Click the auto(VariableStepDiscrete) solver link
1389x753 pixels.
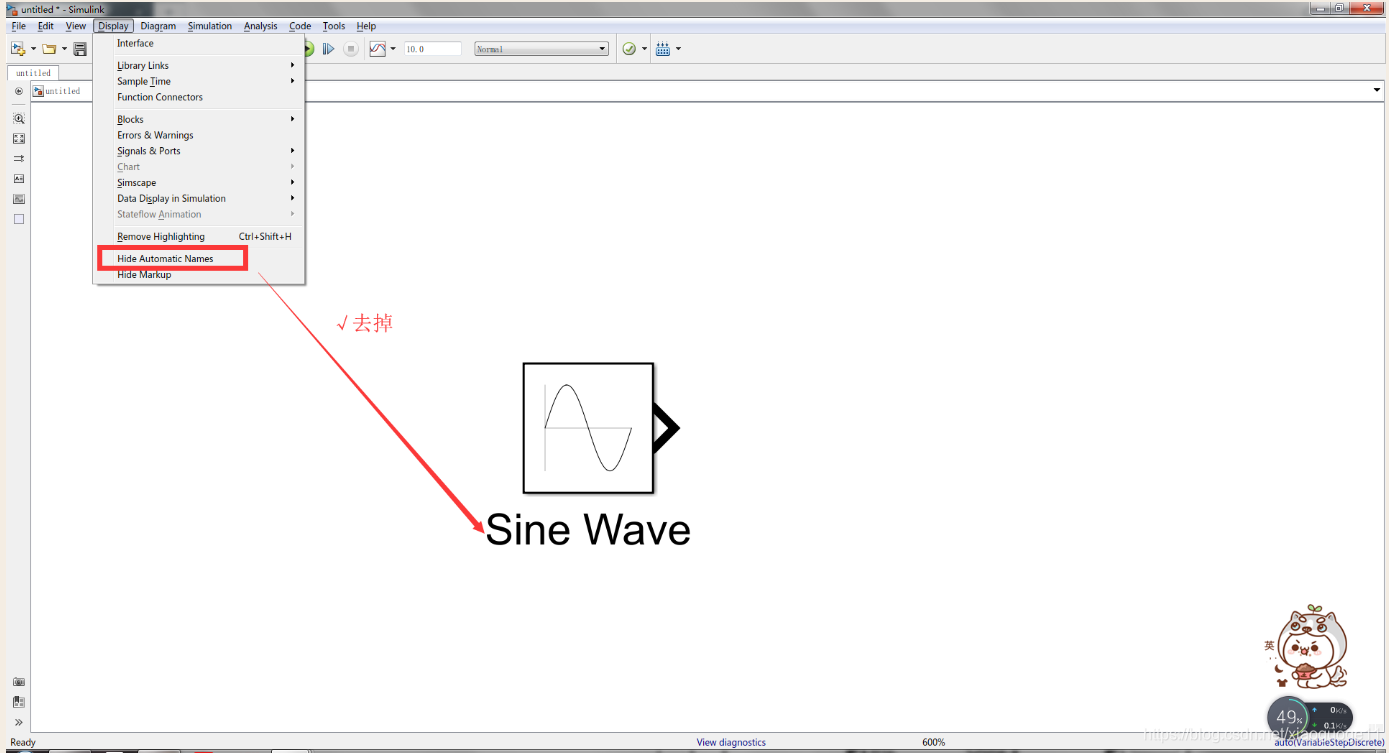coord(1329,742)
